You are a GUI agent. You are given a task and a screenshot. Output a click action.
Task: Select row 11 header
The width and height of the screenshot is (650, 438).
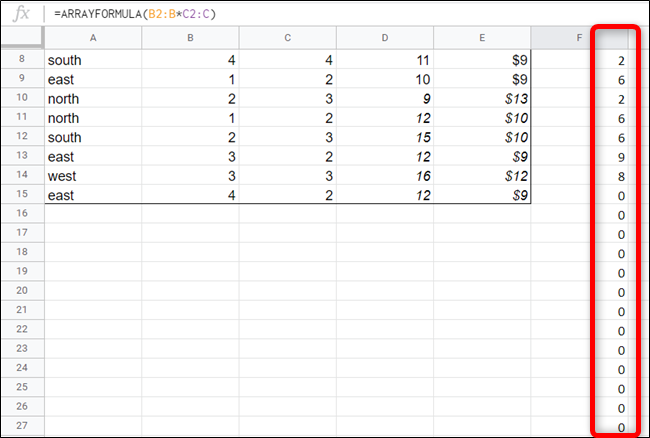pyautogui.click(x=22, y=117)
